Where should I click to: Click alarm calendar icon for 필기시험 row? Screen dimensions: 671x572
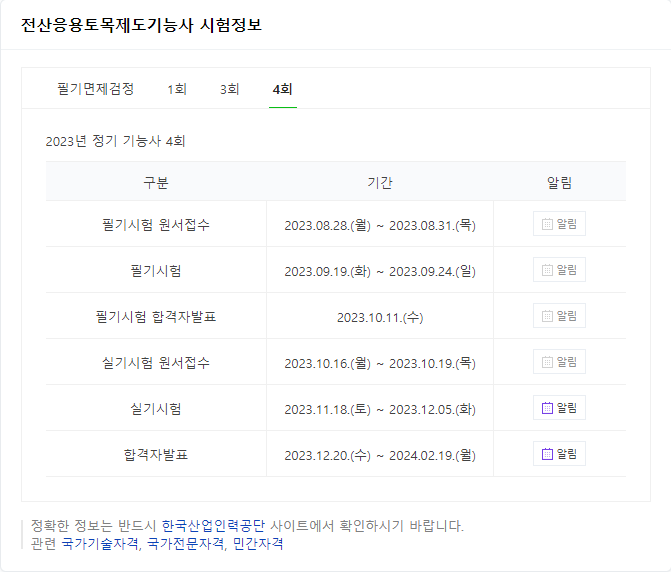coord(547,270)
